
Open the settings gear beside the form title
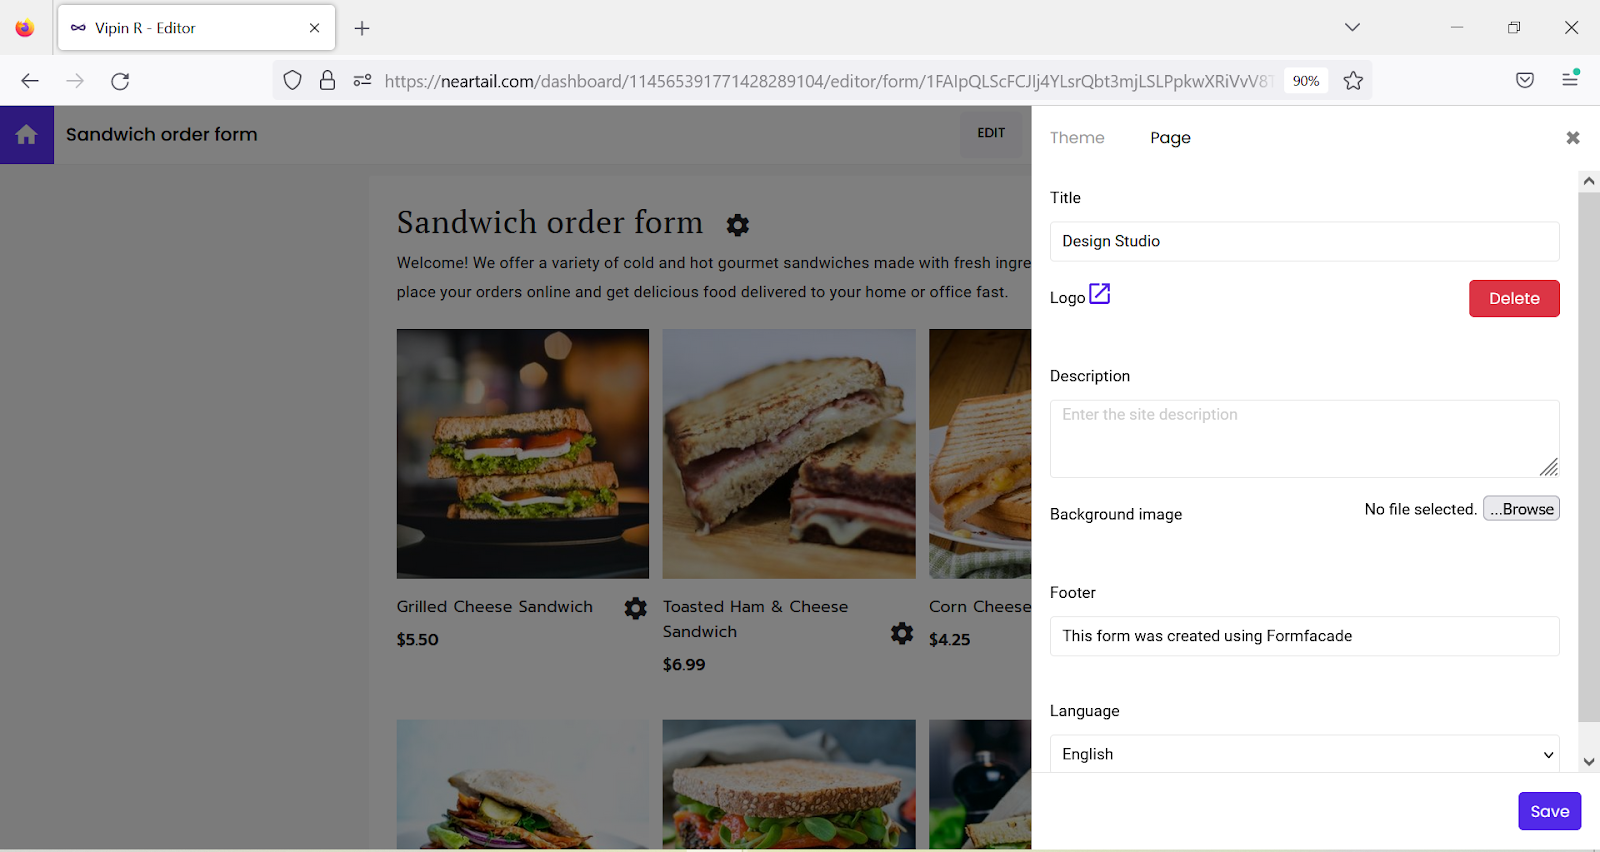(737, 225)
